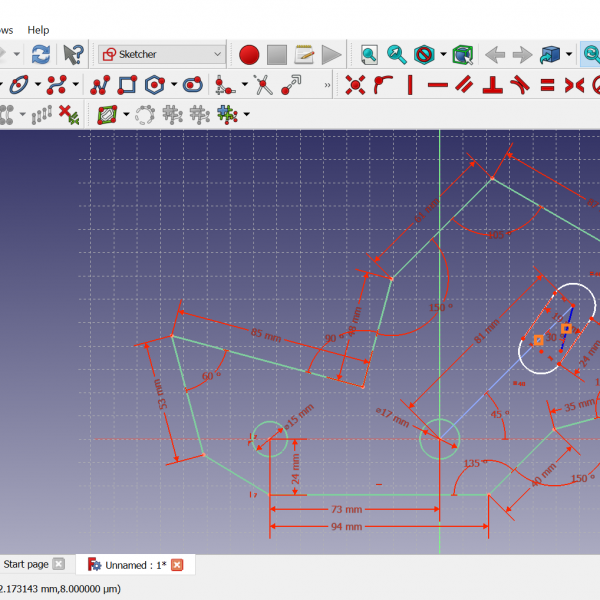Select the slot creation tool

(x=193, y=85)
